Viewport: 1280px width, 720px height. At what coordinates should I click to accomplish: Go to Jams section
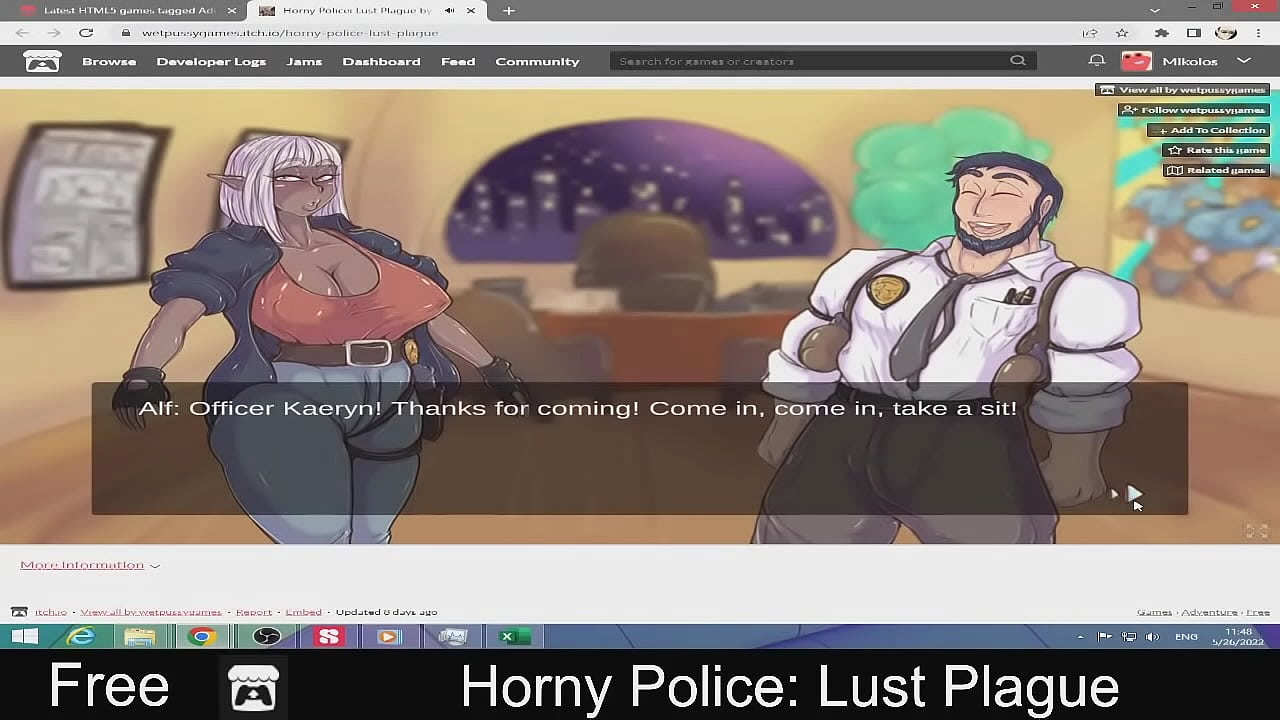304,61
